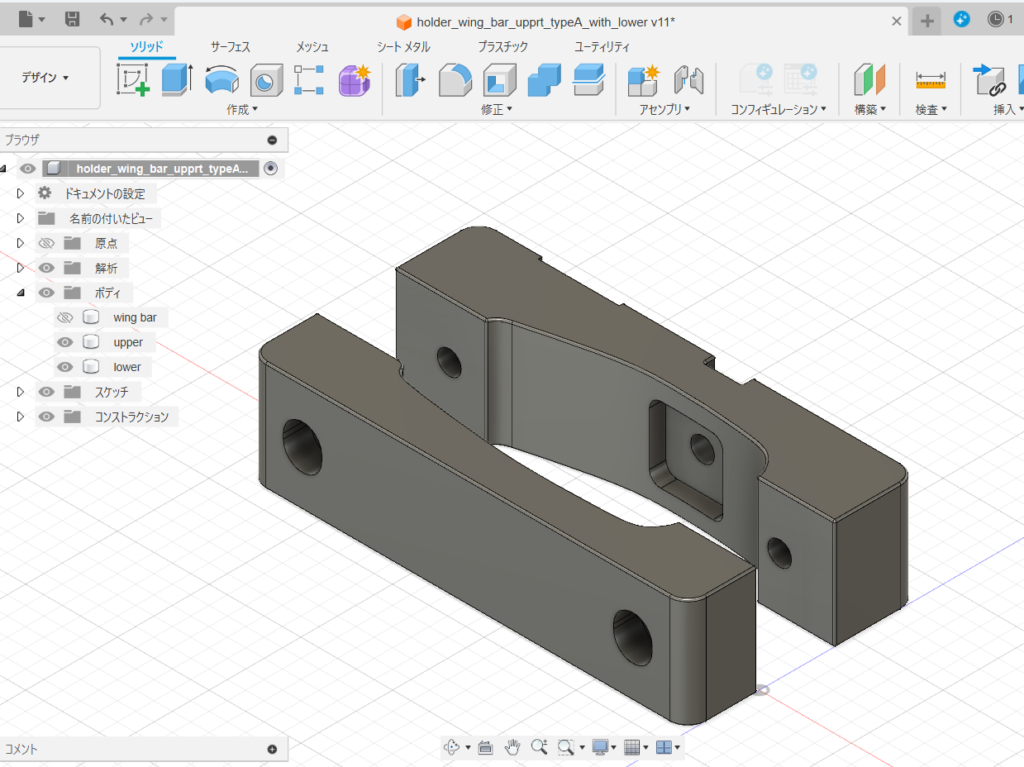1024x767 pixels.
Task: Open the デザイン workspace dropdown
Action: tap(46, 78)
